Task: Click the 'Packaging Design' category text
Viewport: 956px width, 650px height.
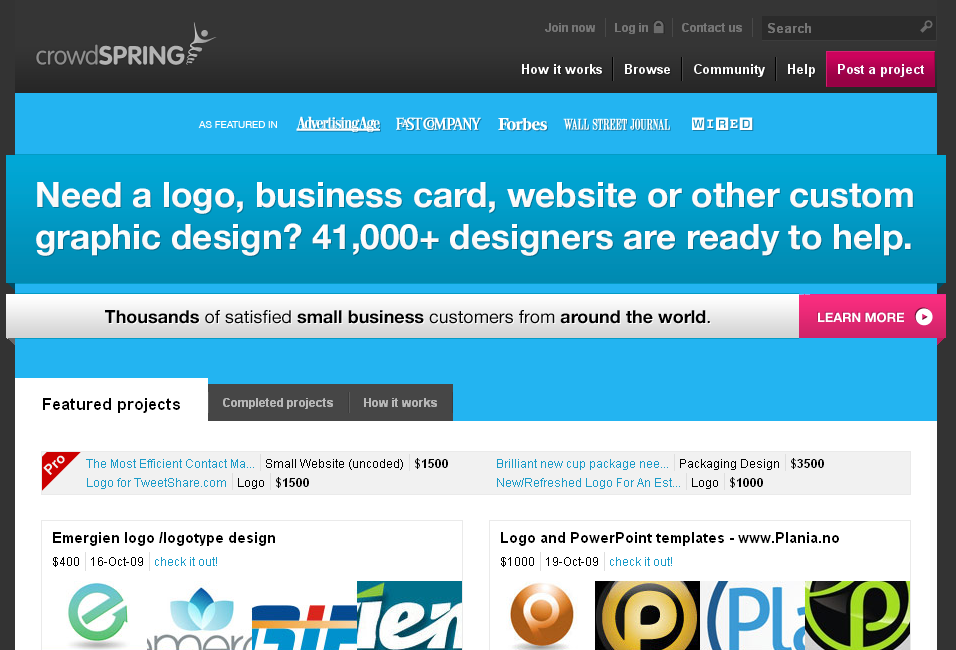Action: tap(729, 463)
